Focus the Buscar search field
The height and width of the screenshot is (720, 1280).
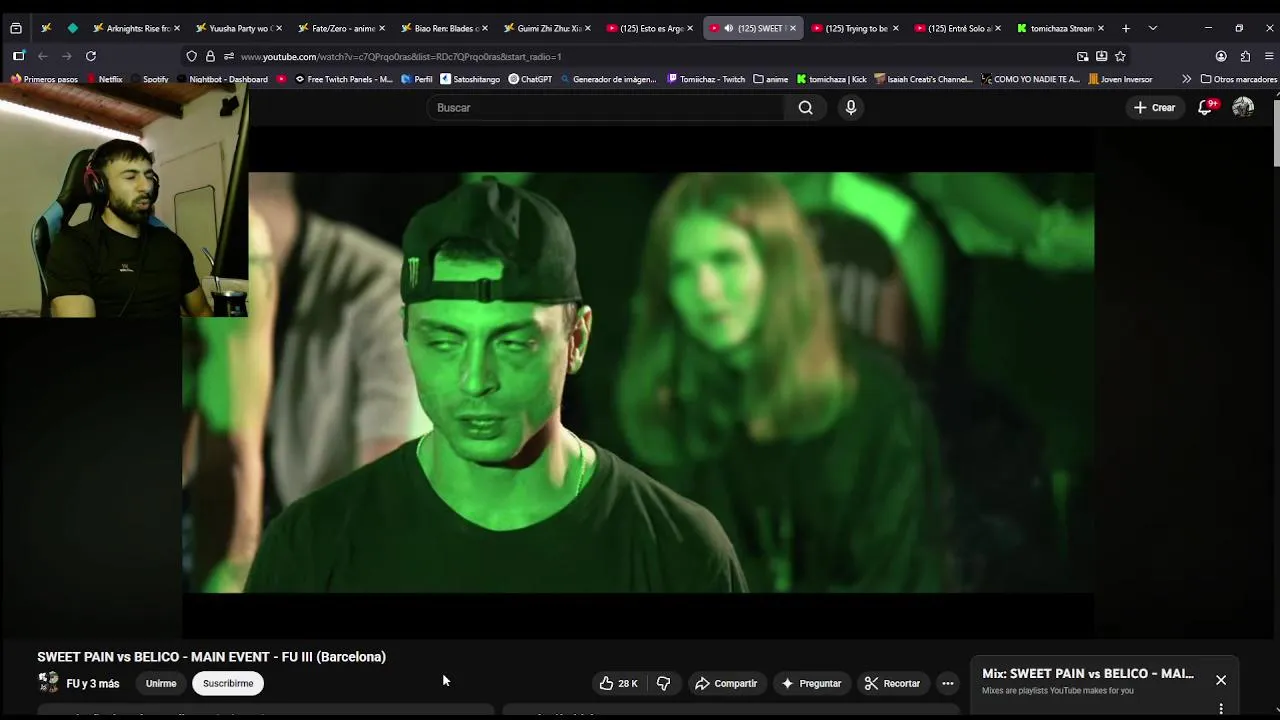[x=606, y=107]
